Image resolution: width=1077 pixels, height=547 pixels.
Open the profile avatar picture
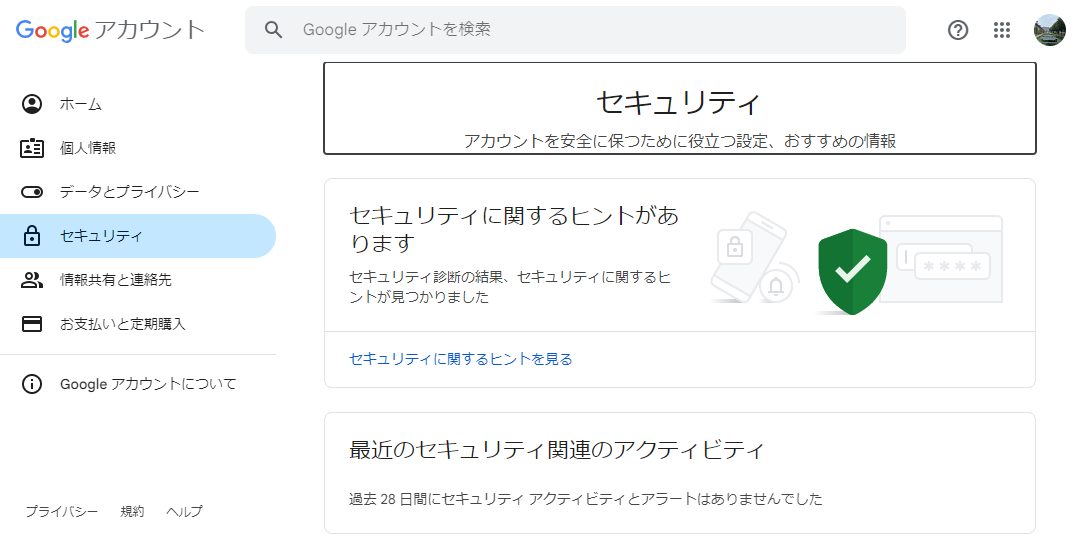coord(1050,30)
